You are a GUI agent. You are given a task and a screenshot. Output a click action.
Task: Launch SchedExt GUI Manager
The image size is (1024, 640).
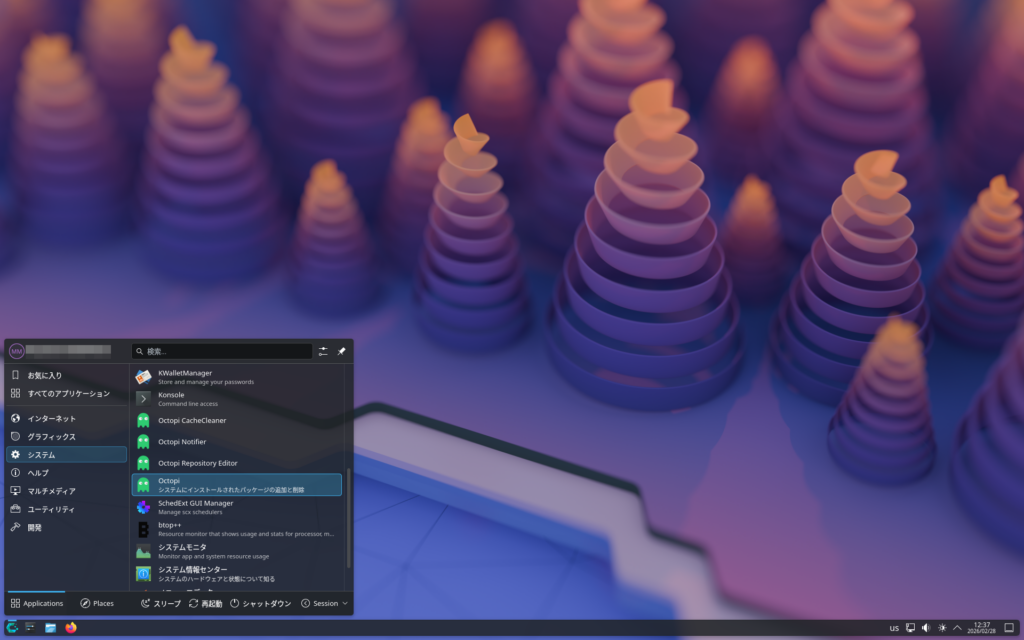[236, 507]
